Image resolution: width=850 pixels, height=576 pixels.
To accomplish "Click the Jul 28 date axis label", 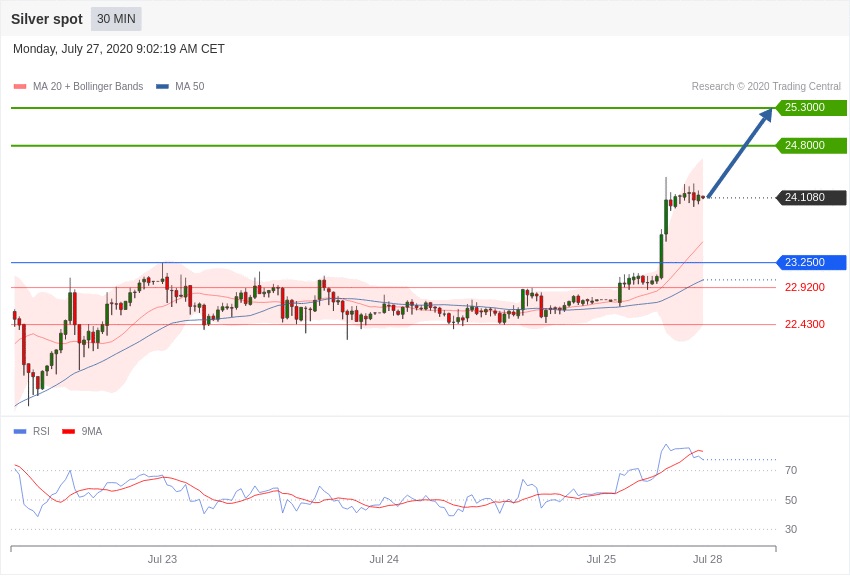I will click(x=707, y=559).
